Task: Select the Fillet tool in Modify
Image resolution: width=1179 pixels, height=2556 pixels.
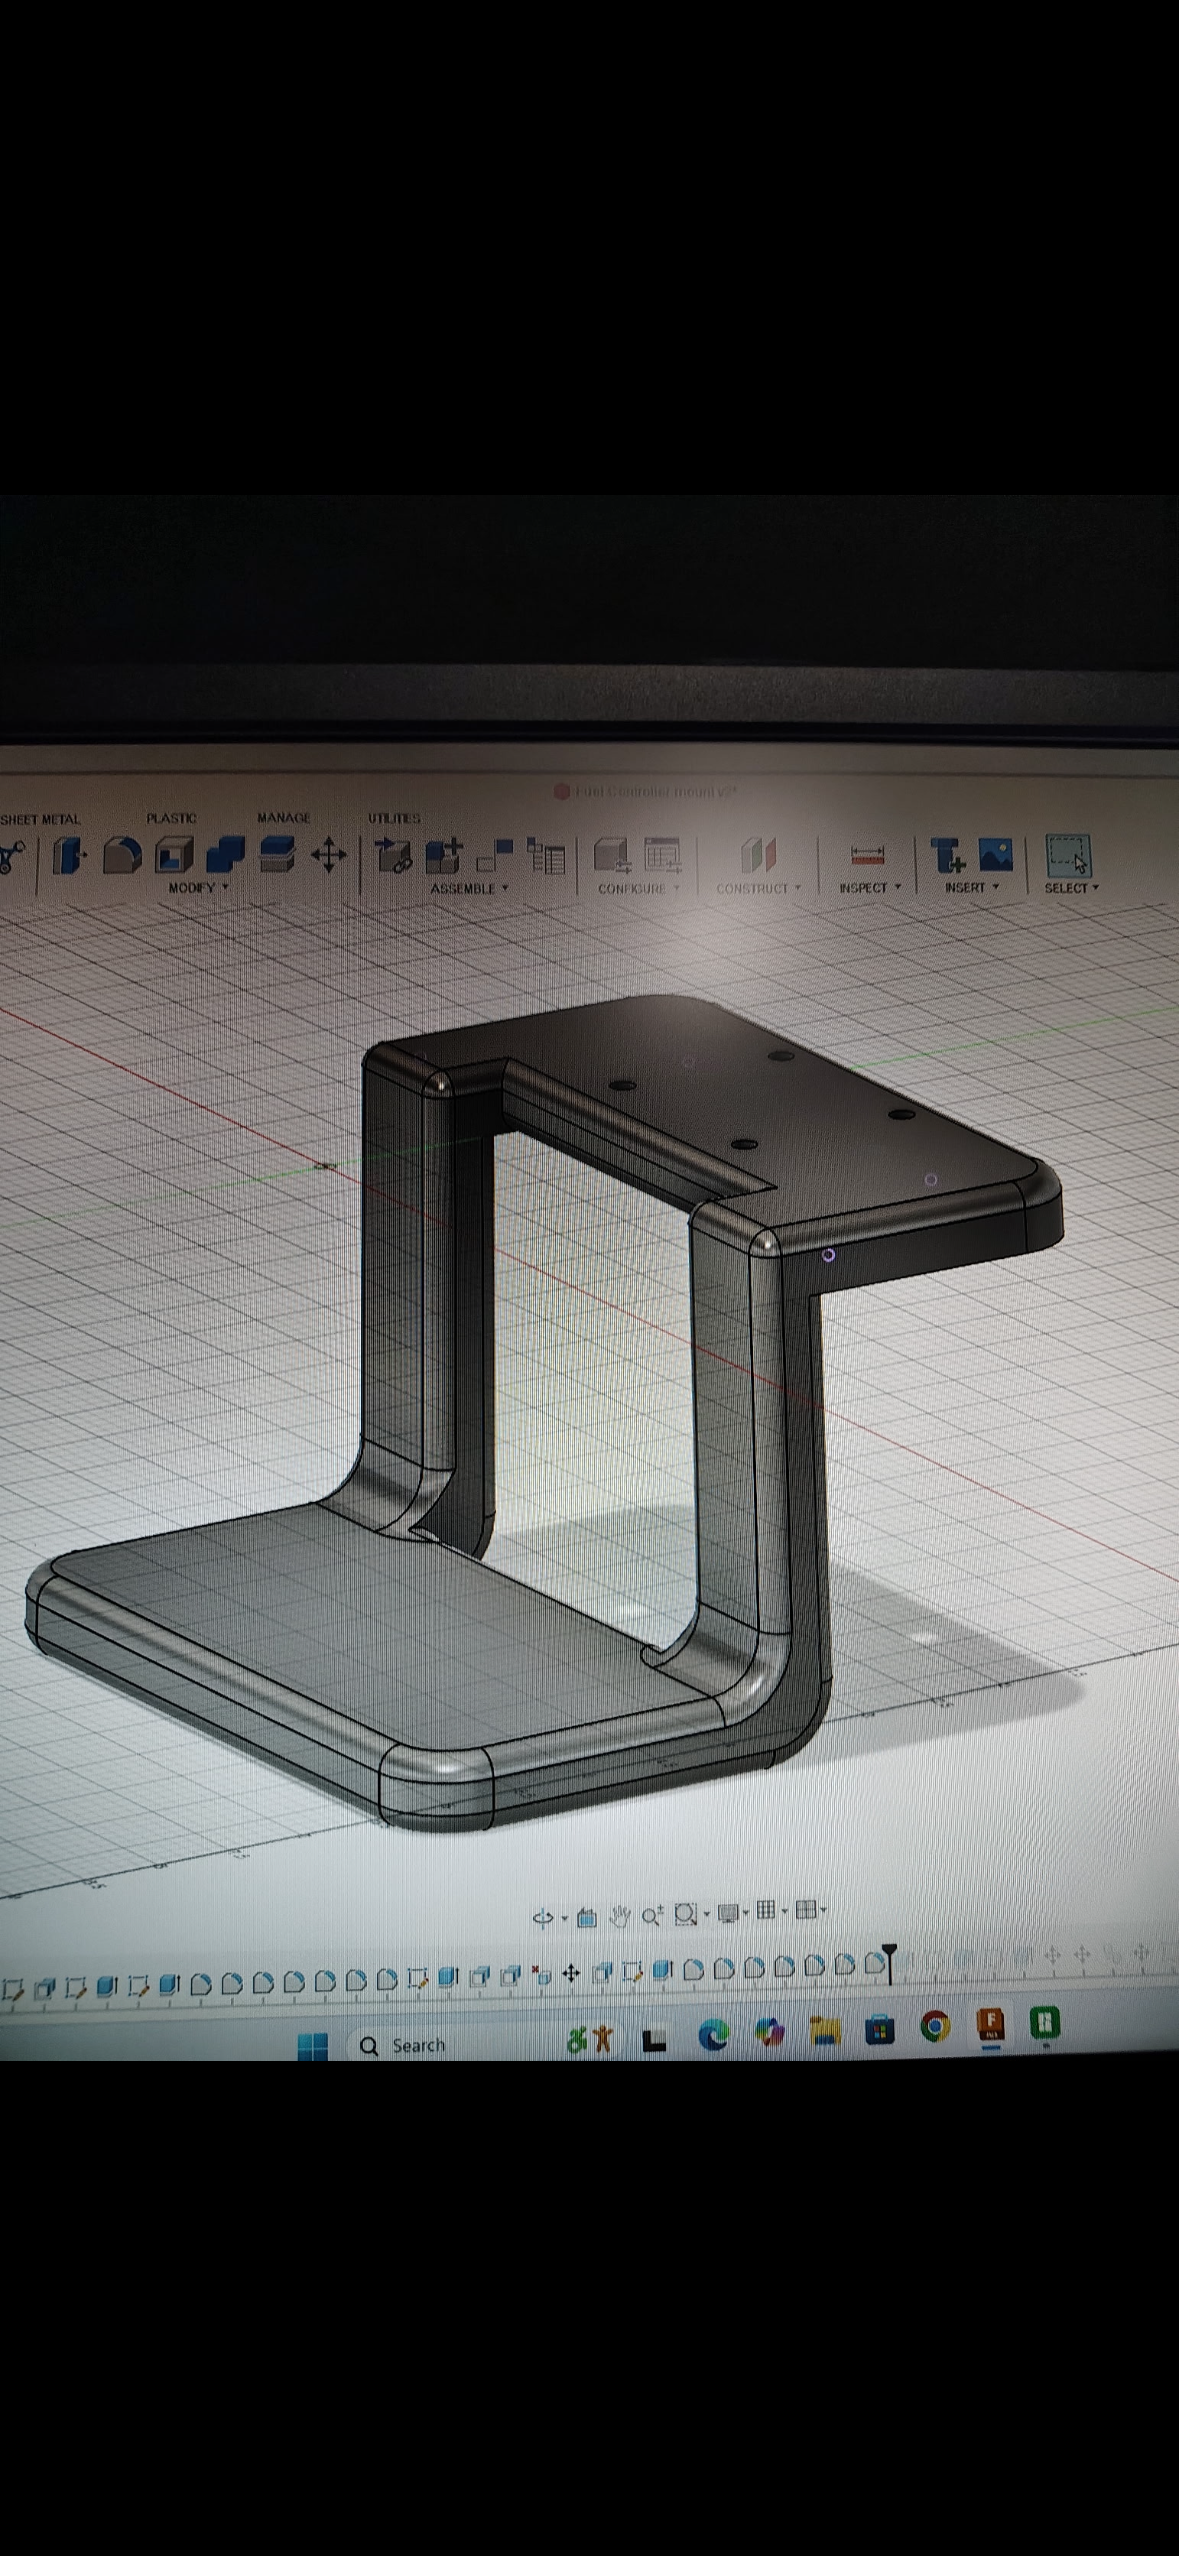Action: pyautogui.click(x=122, y=856)
